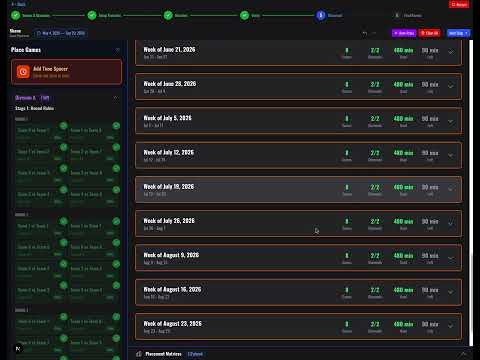Expand the Week of June 28, 2026 card
The height and width of the screenshot is (360, 480).
click(451, 86)
